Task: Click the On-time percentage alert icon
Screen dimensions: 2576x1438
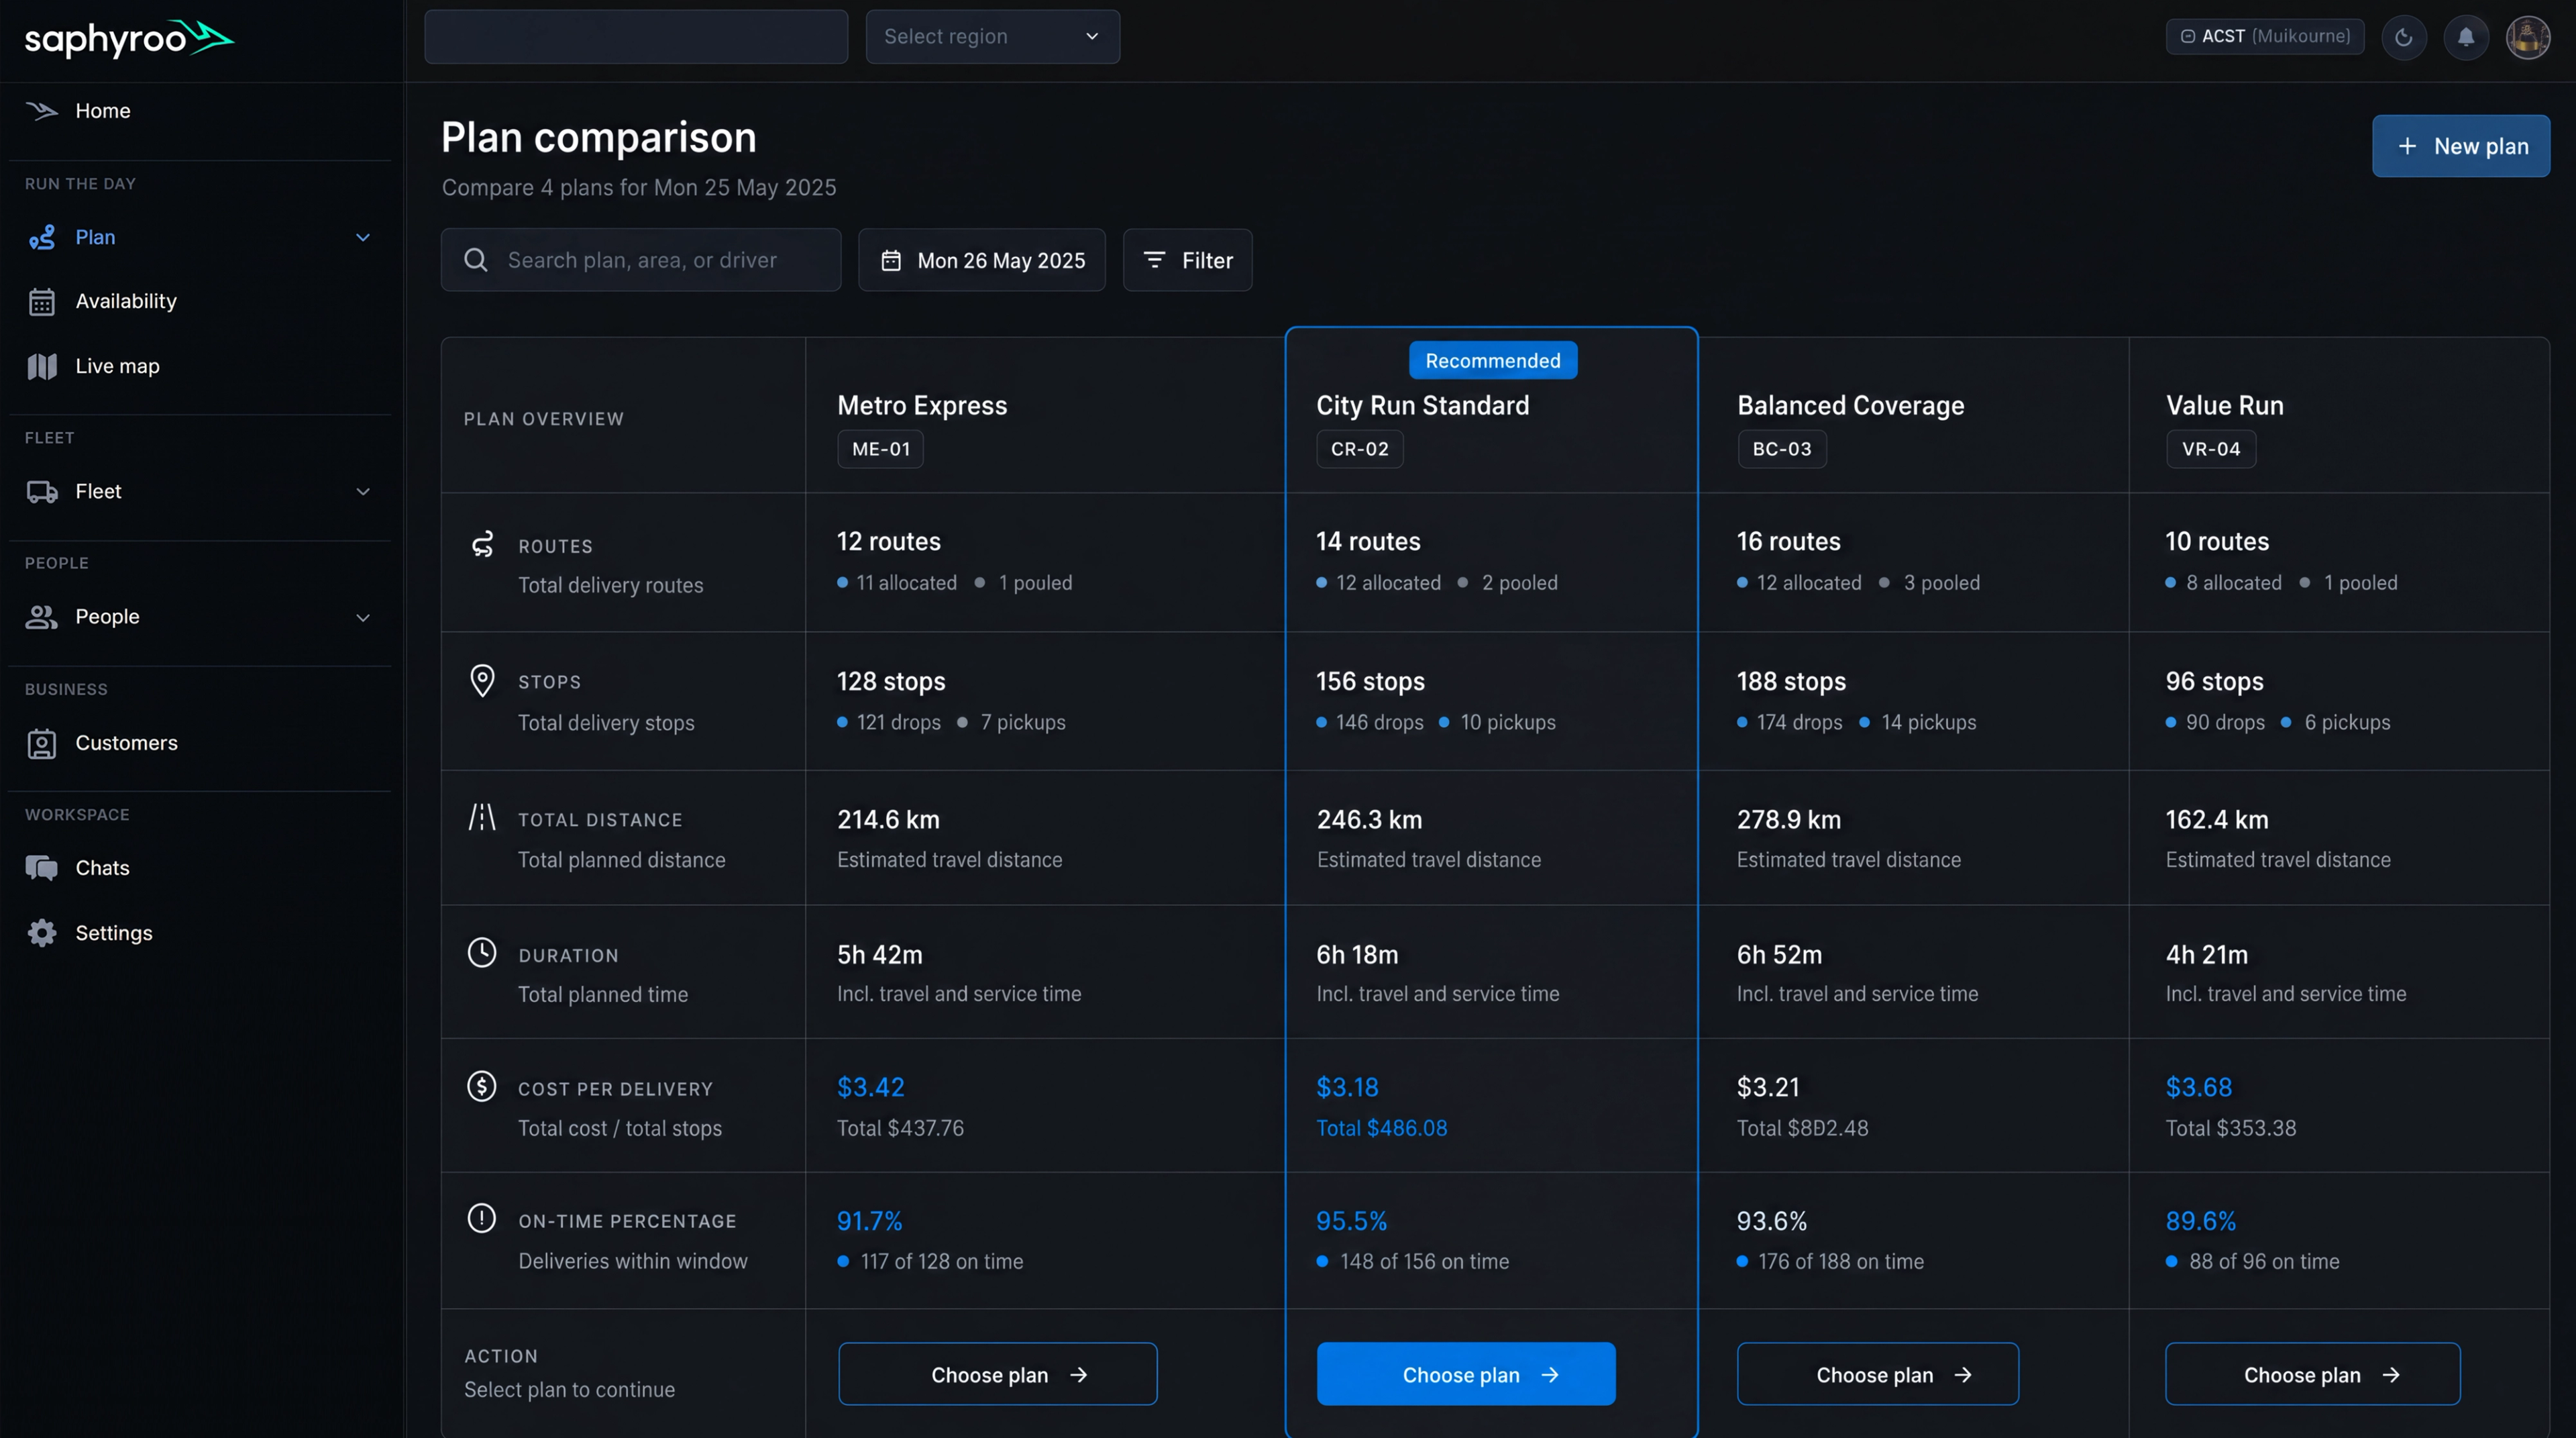Action: click(x=482, y=1218)
